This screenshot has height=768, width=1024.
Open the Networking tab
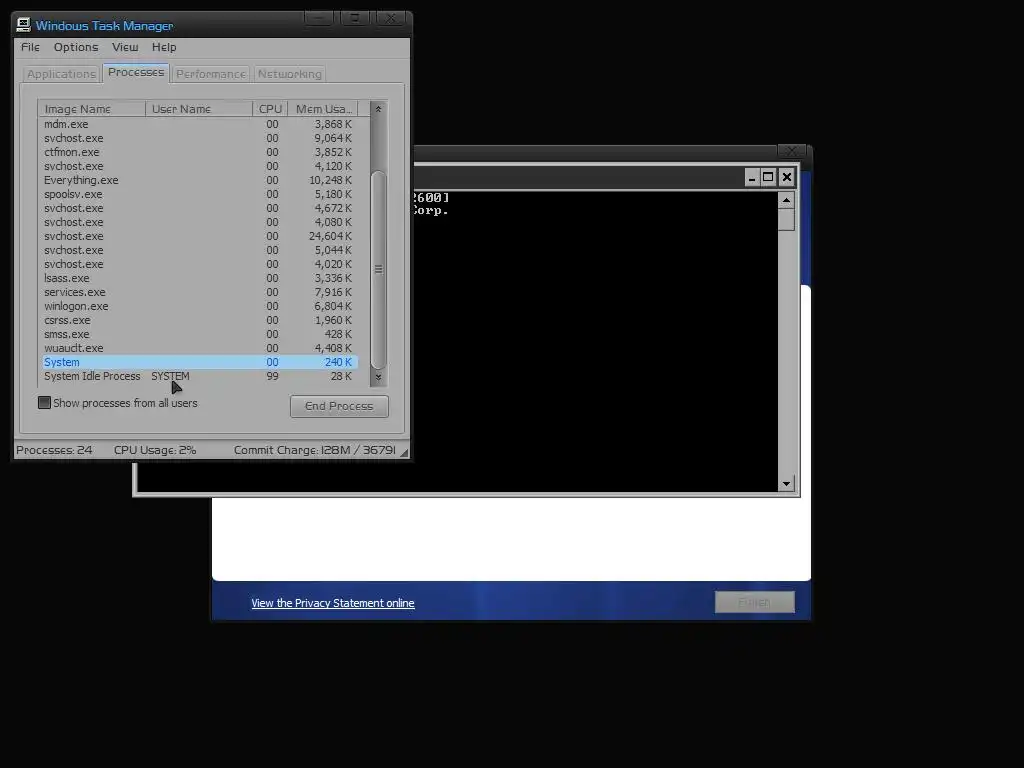289,74
